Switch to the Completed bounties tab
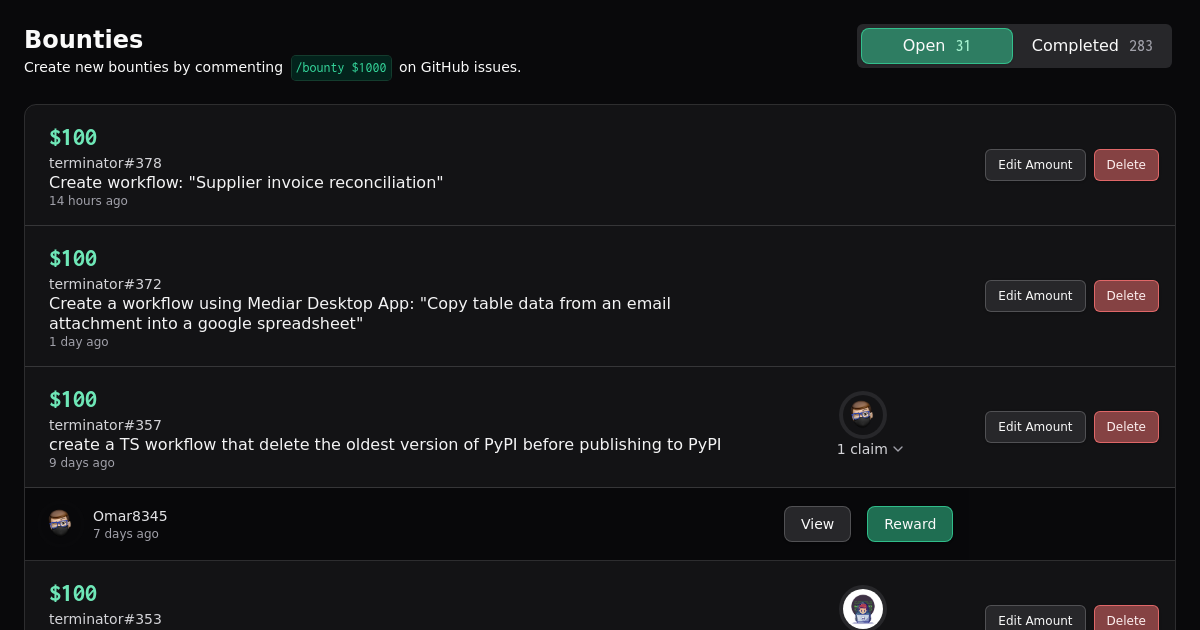1200x630 pixels. [x=1091, y=46]
